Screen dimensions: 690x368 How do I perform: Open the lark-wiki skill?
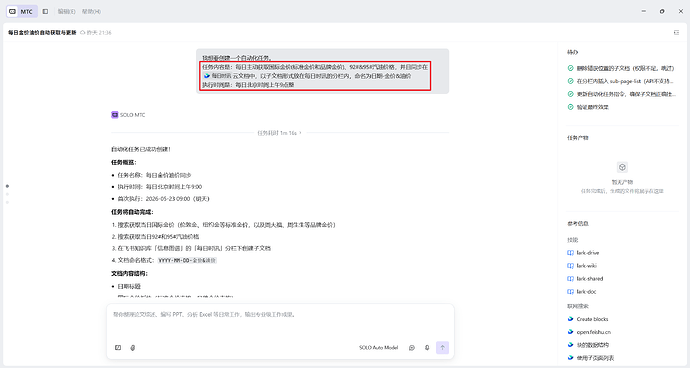(587, 266)
